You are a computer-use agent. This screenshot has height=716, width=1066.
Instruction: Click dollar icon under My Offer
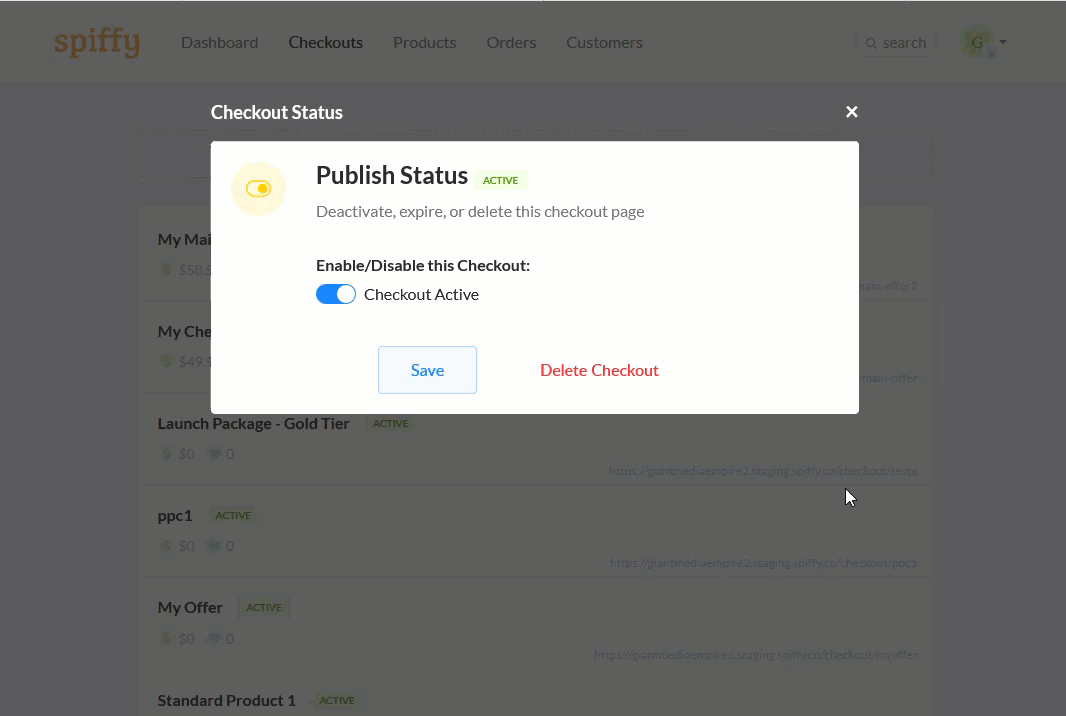pyautogui.click(x=167, y=638)
